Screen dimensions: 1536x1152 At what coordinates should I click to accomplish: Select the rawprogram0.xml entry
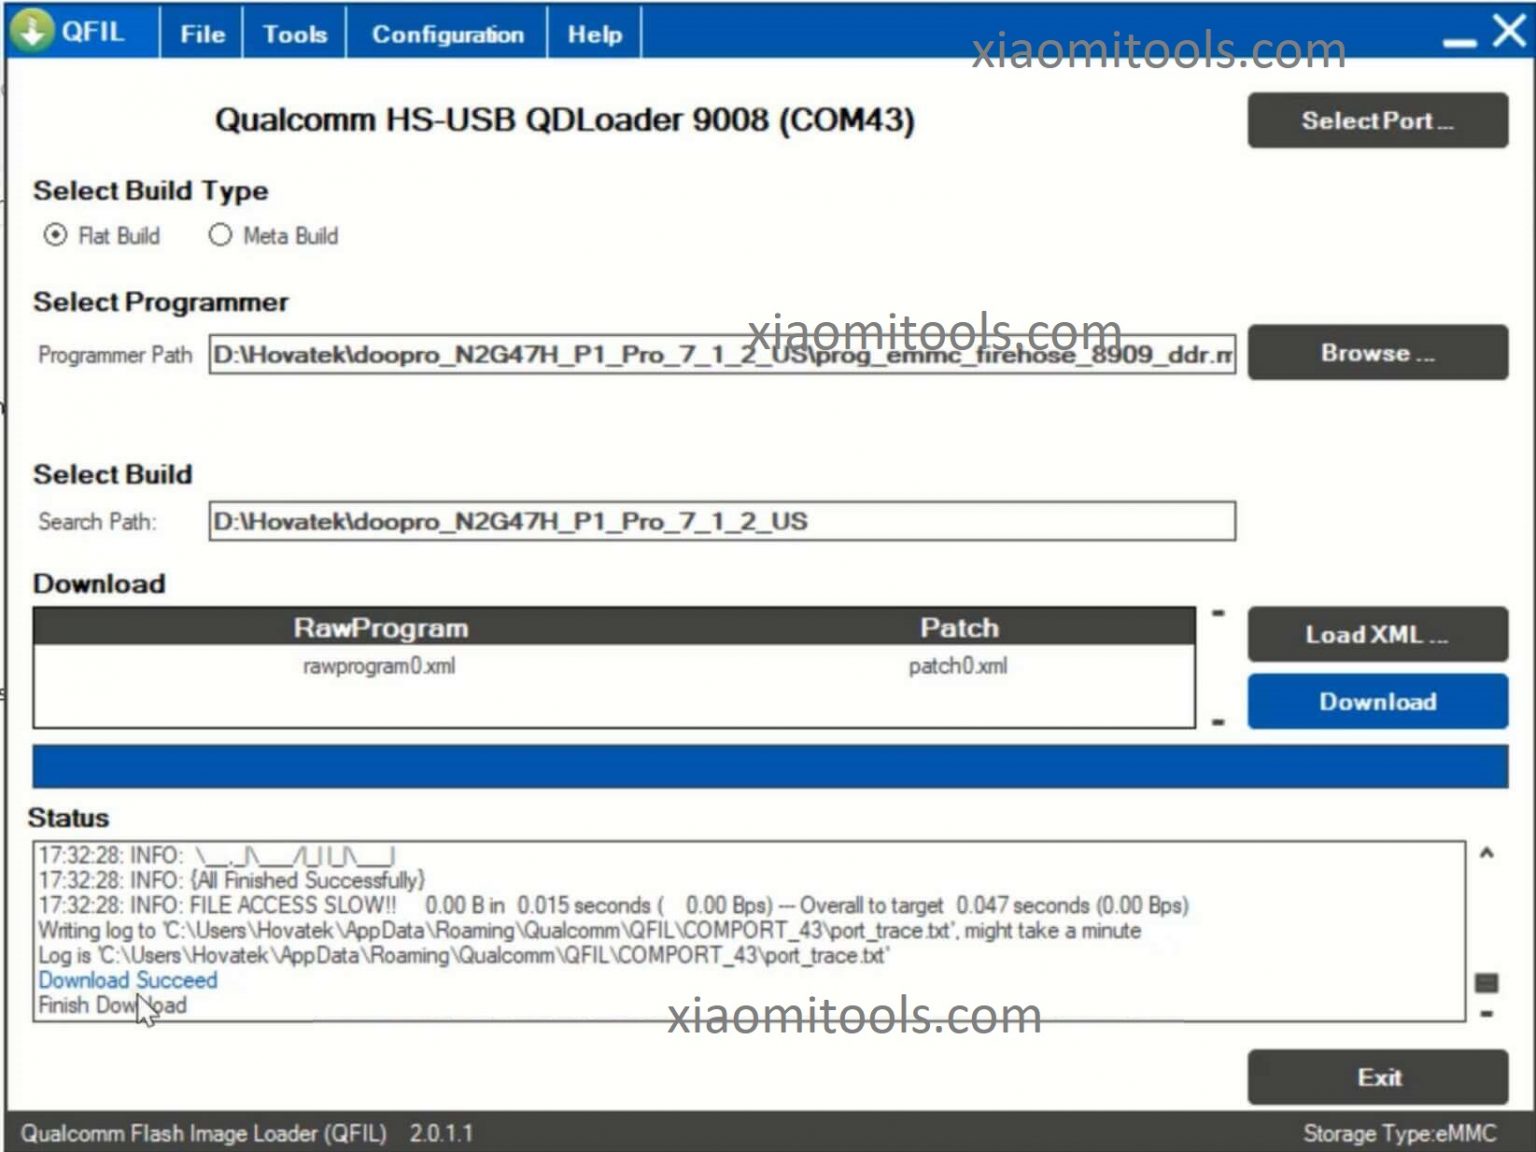point(378,666)
